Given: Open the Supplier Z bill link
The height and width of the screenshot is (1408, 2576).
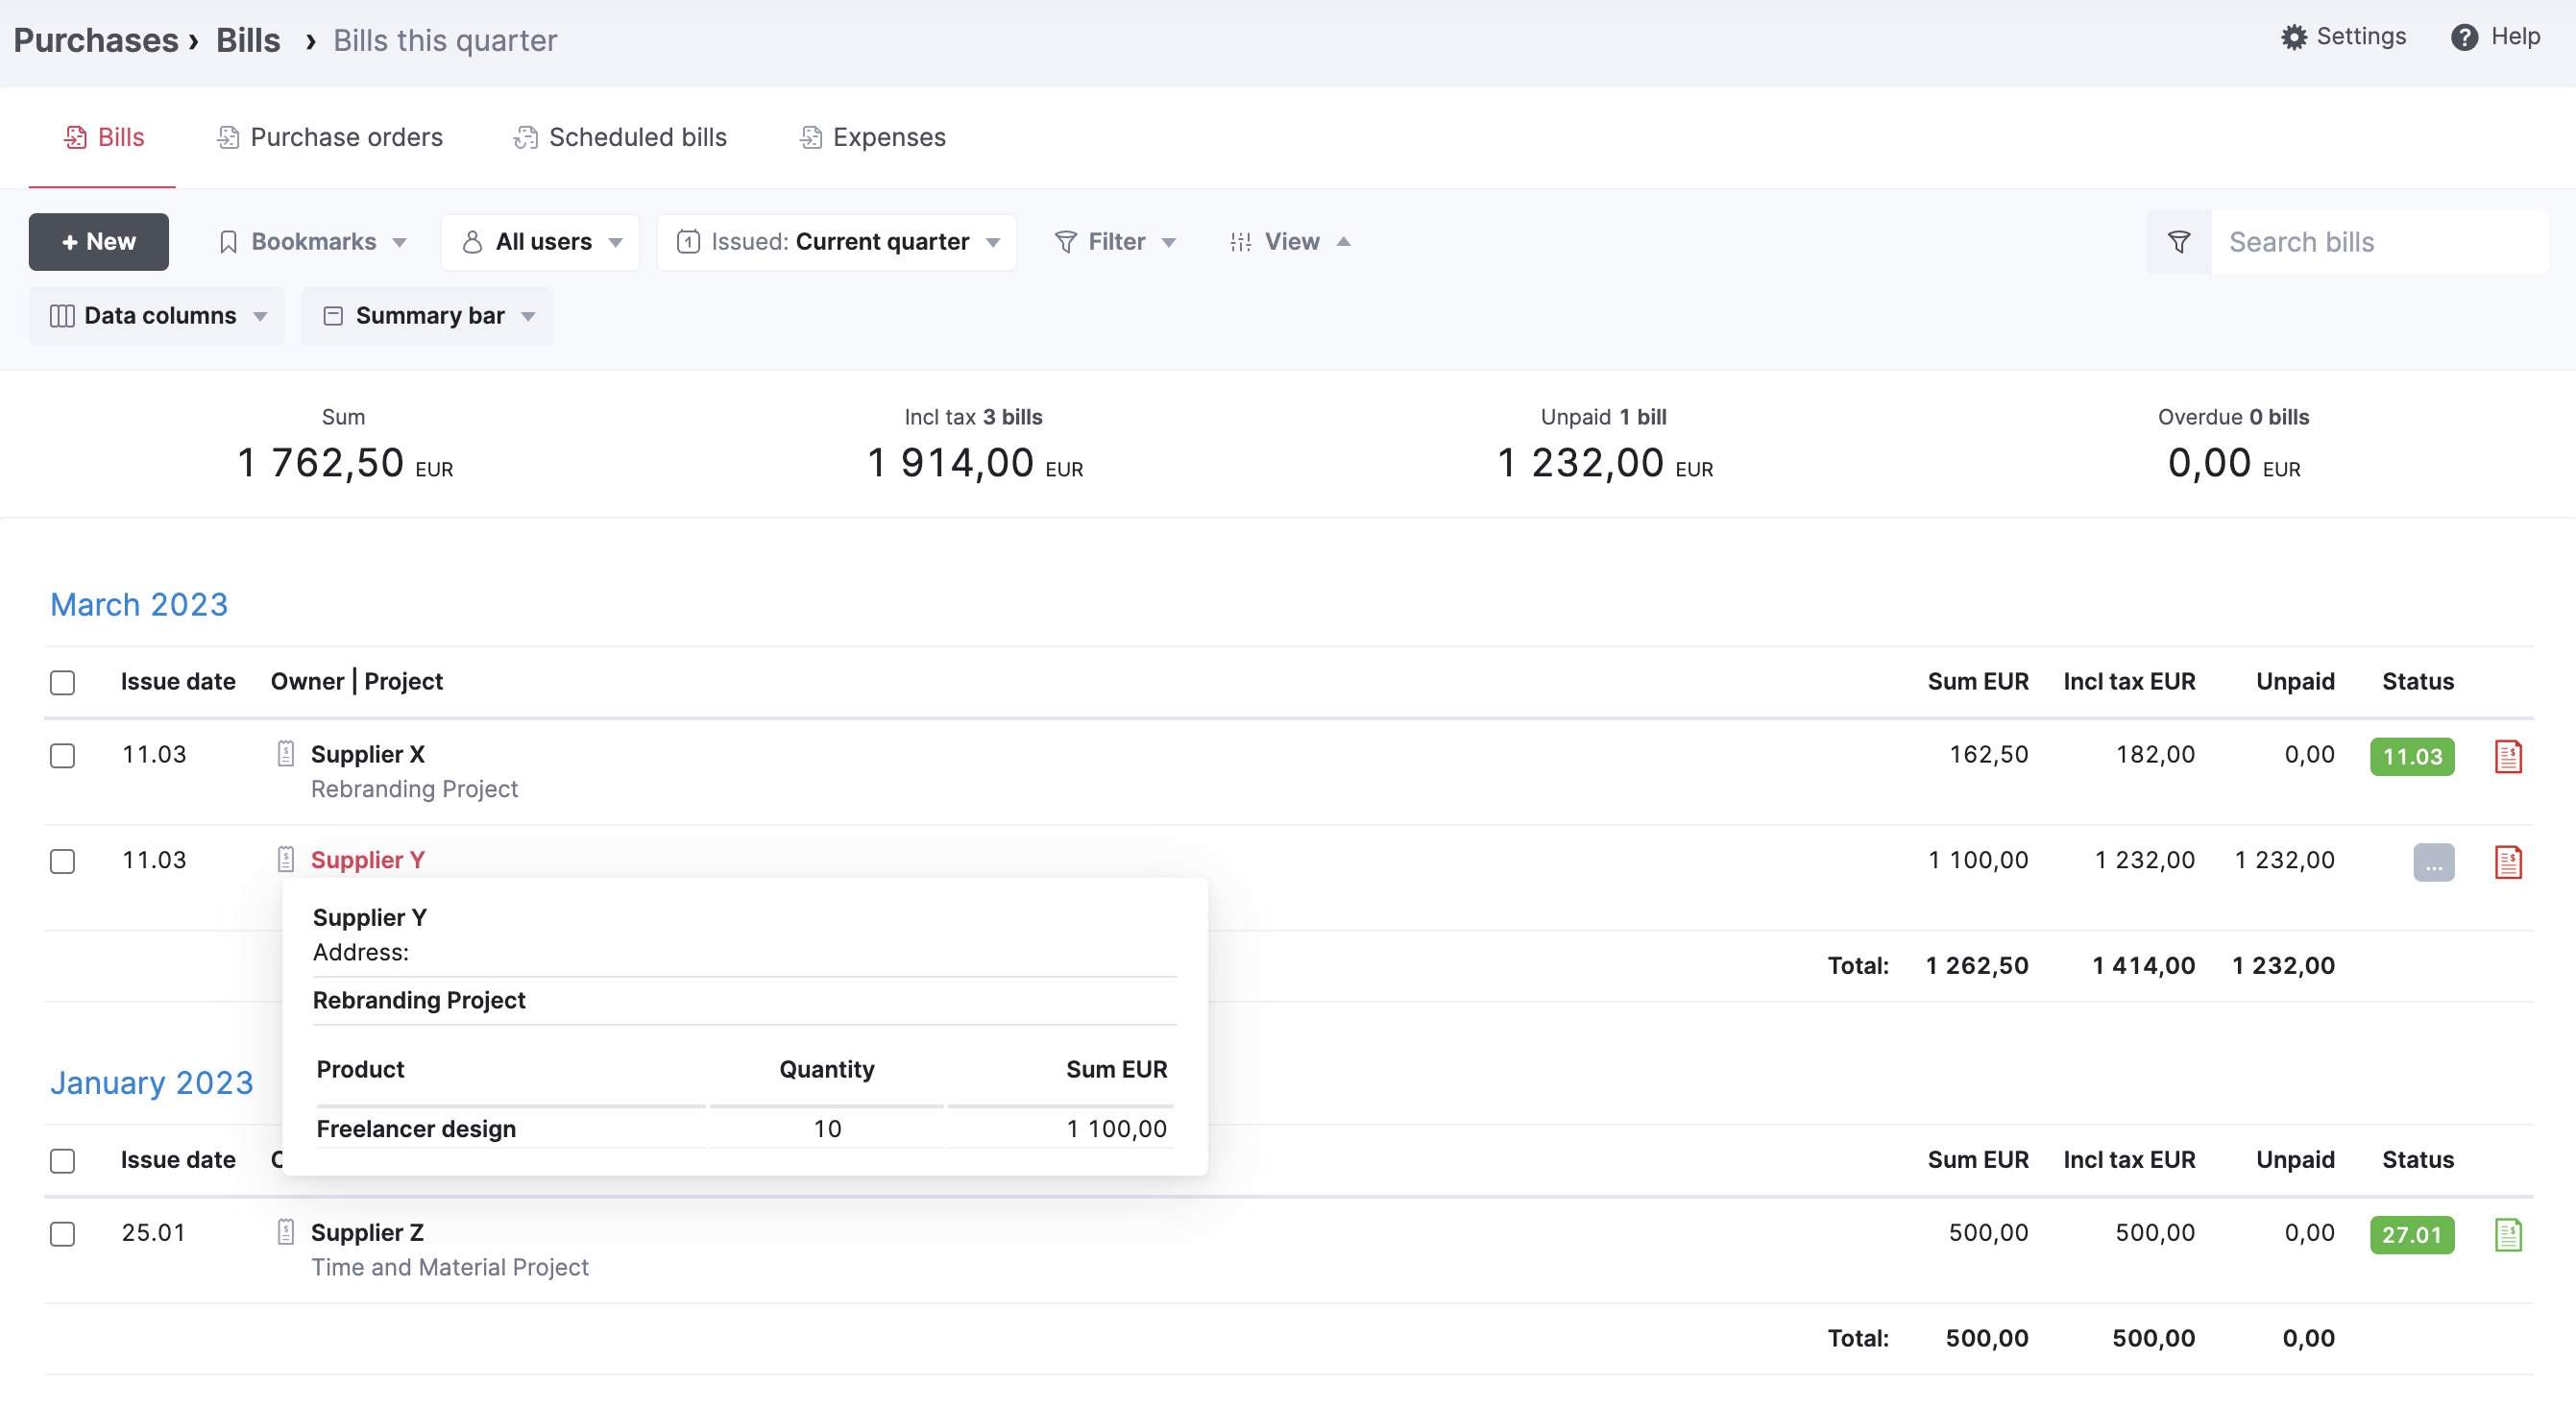Looking at the screenshot, I should (x=367, y=1232).
